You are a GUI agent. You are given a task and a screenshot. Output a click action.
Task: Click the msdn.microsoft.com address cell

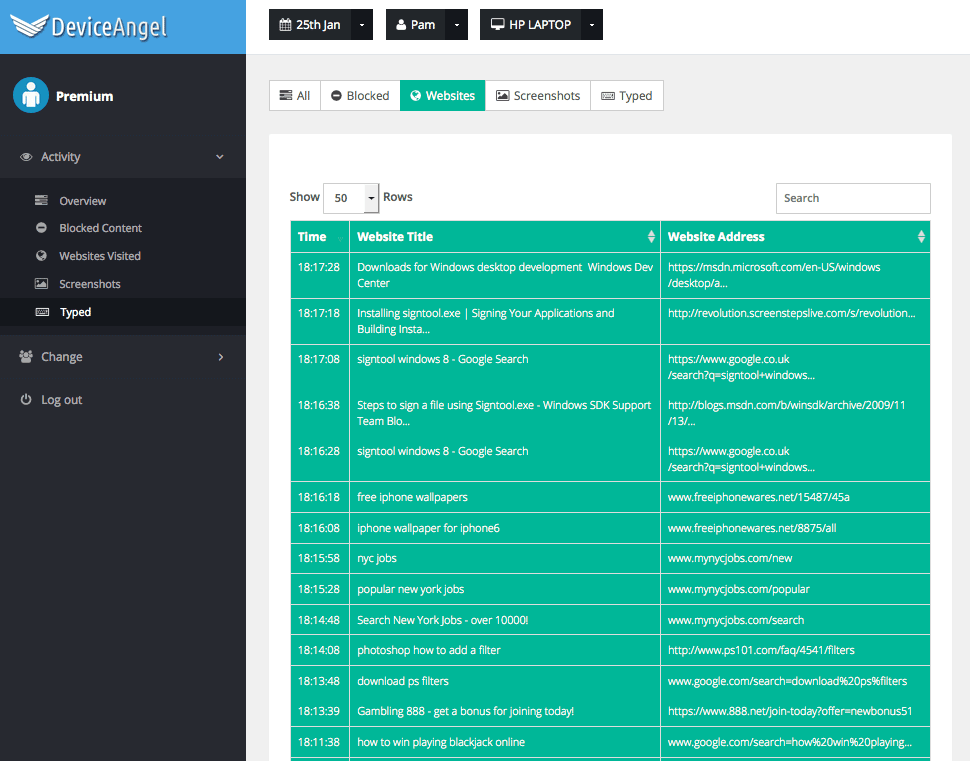pyautogui.click(x=795, y=275)
